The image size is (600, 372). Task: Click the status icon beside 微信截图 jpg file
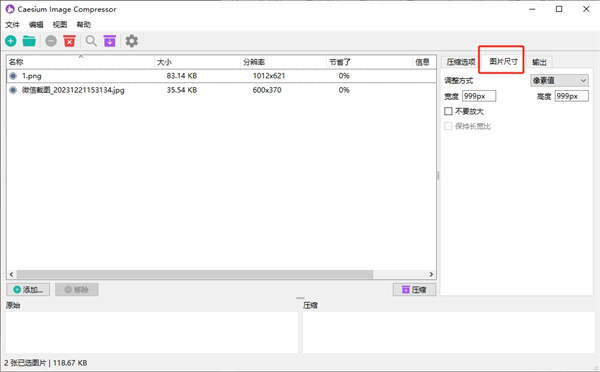[13, 90]
